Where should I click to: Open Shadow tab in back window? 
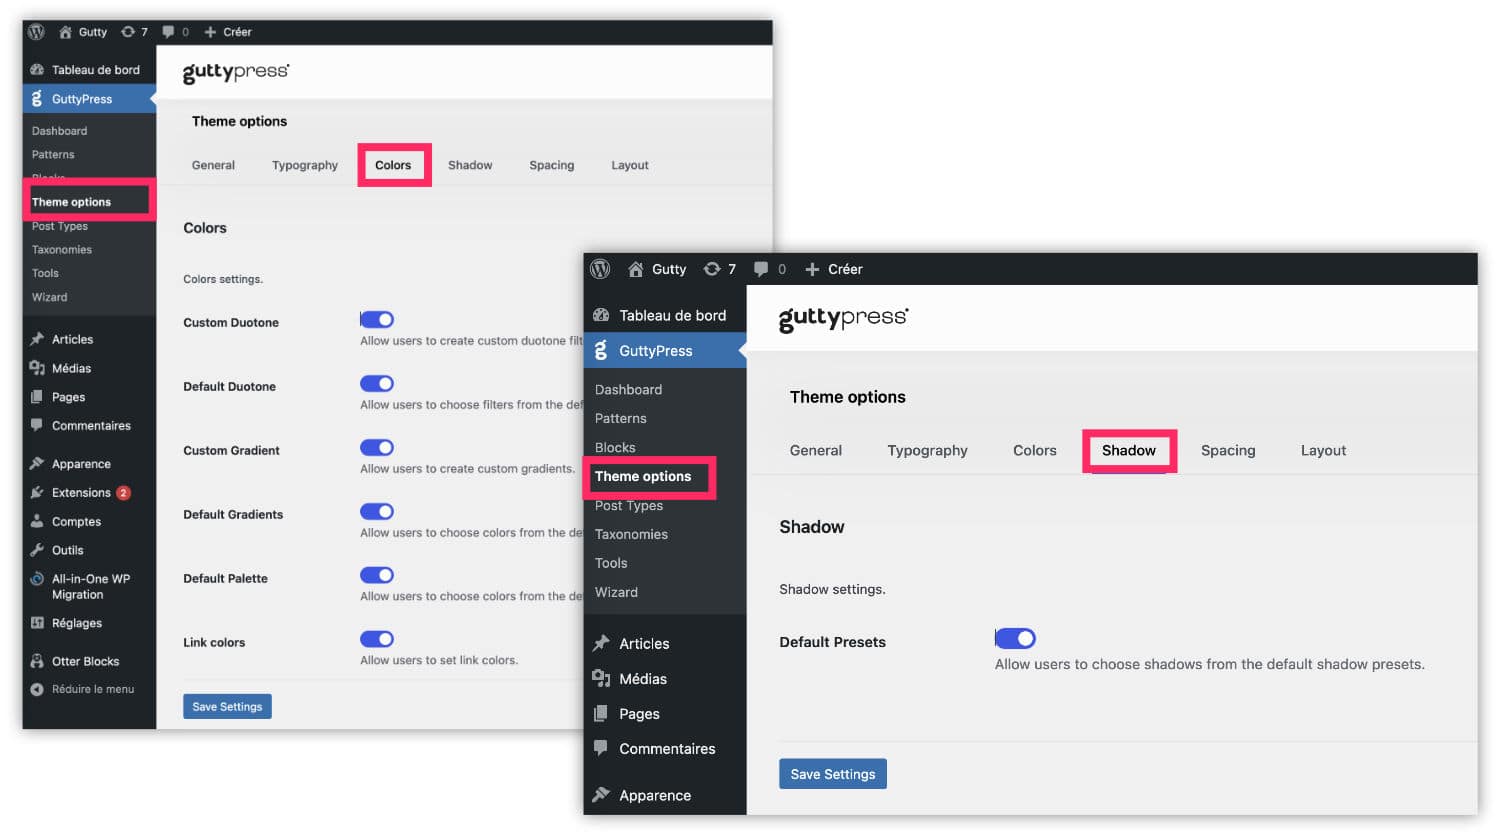pos(470,165)
